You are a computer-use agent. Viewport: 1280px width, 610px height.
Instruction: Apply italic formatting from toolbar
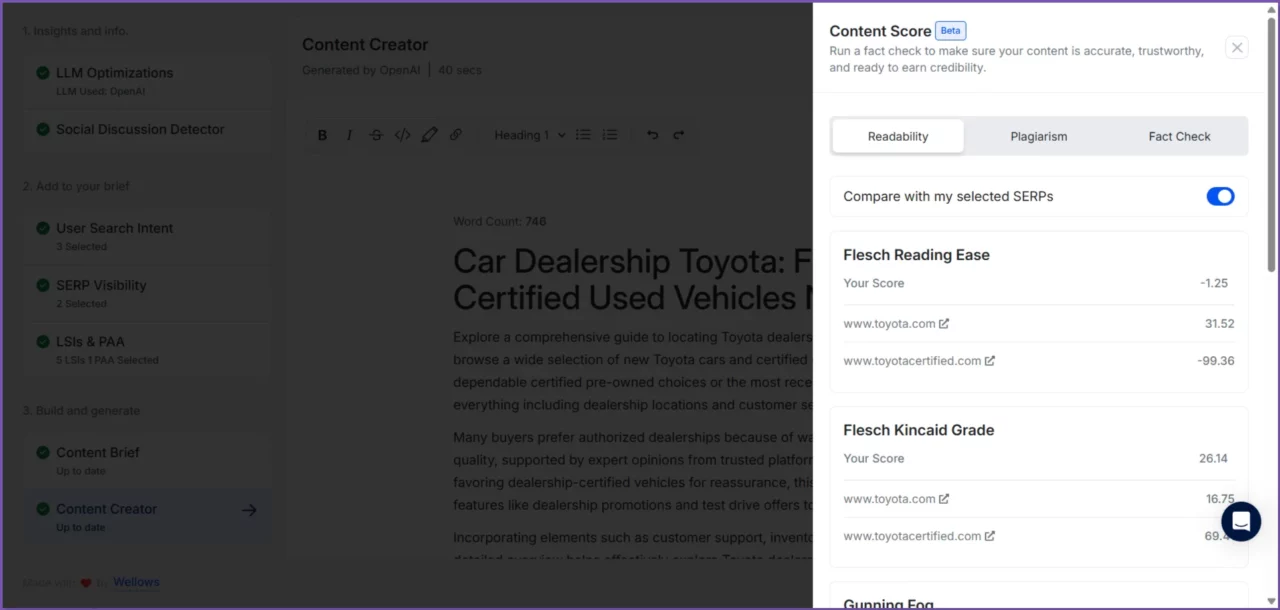(x=349, y=135)
